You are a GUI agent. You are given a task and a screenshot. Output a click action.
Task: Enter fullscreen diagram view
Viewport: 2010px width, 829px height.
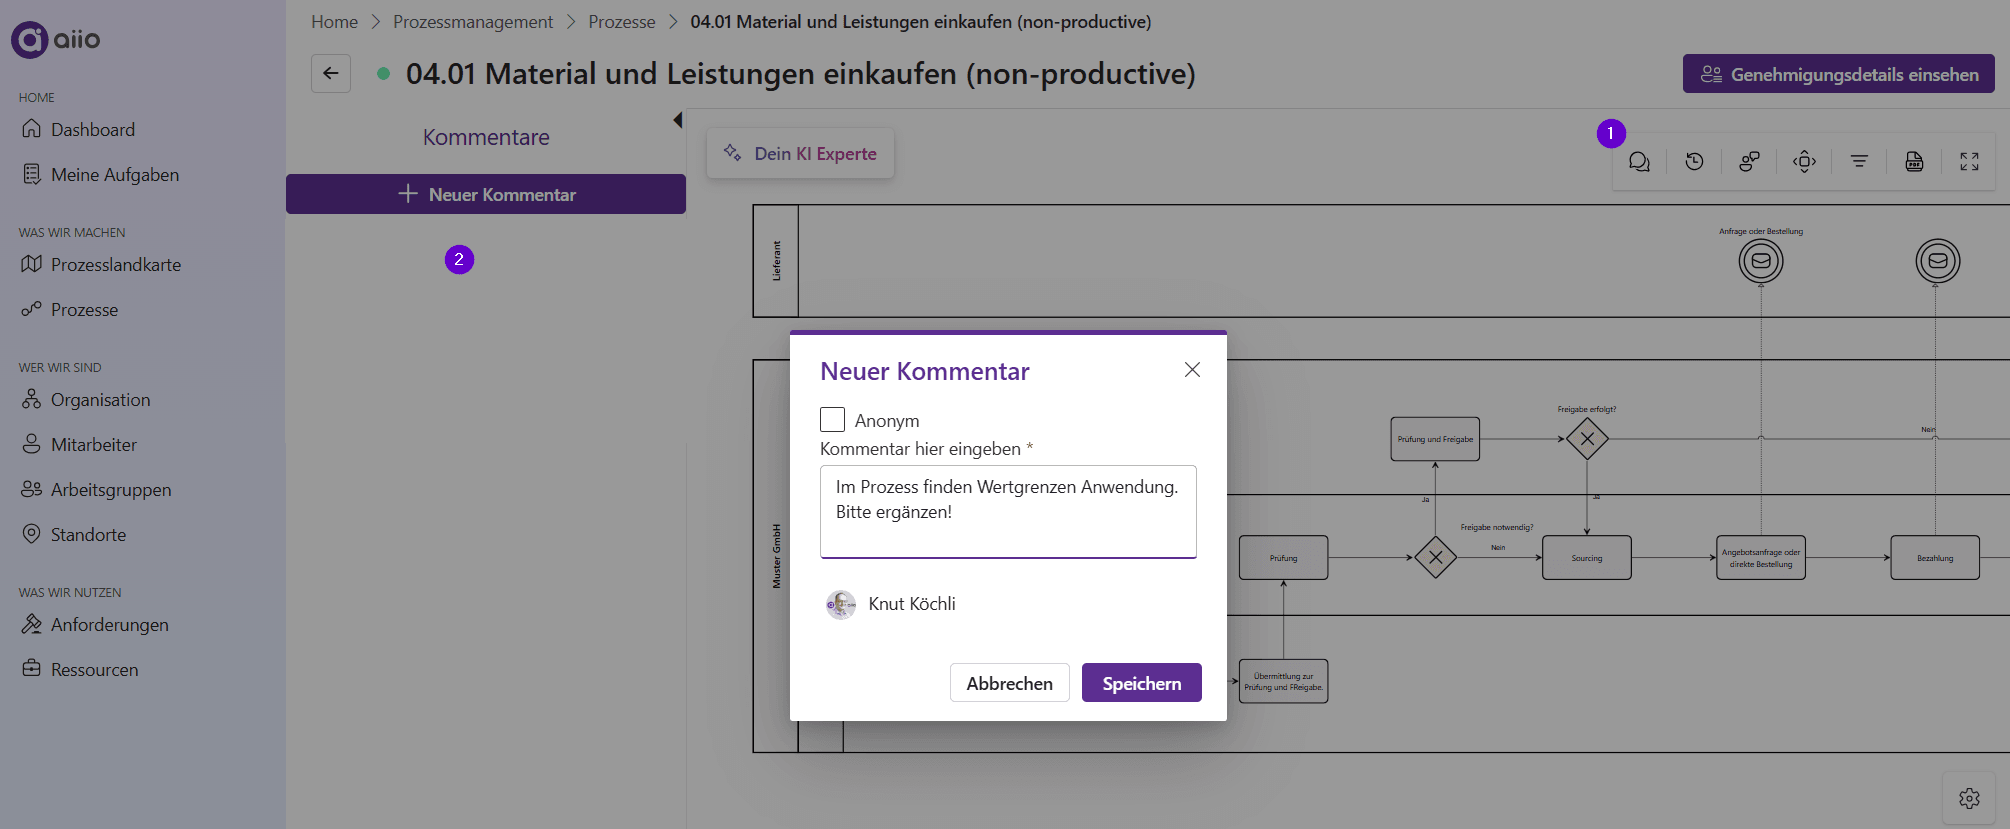tap(1969, 162)
